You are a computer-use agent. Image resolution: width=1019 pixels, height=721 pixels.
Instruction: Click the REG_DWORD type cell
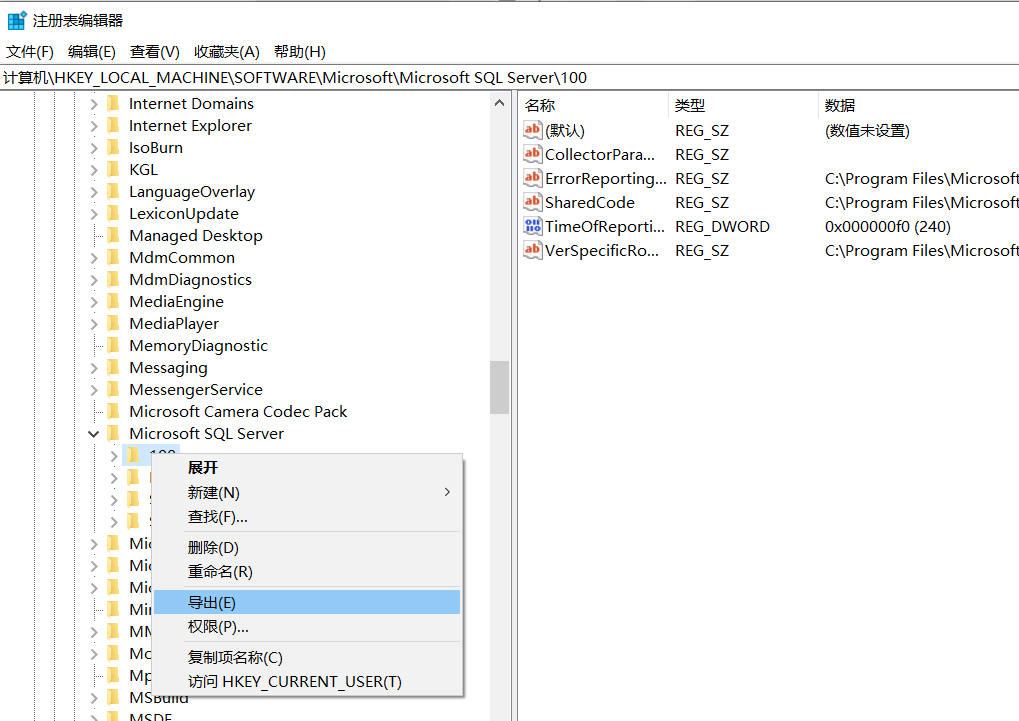[x=722, y=226]
